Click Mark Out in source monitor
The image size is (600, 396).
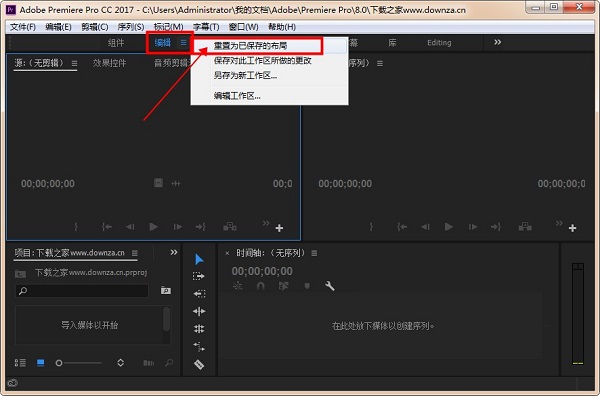(x=76, y=227)
